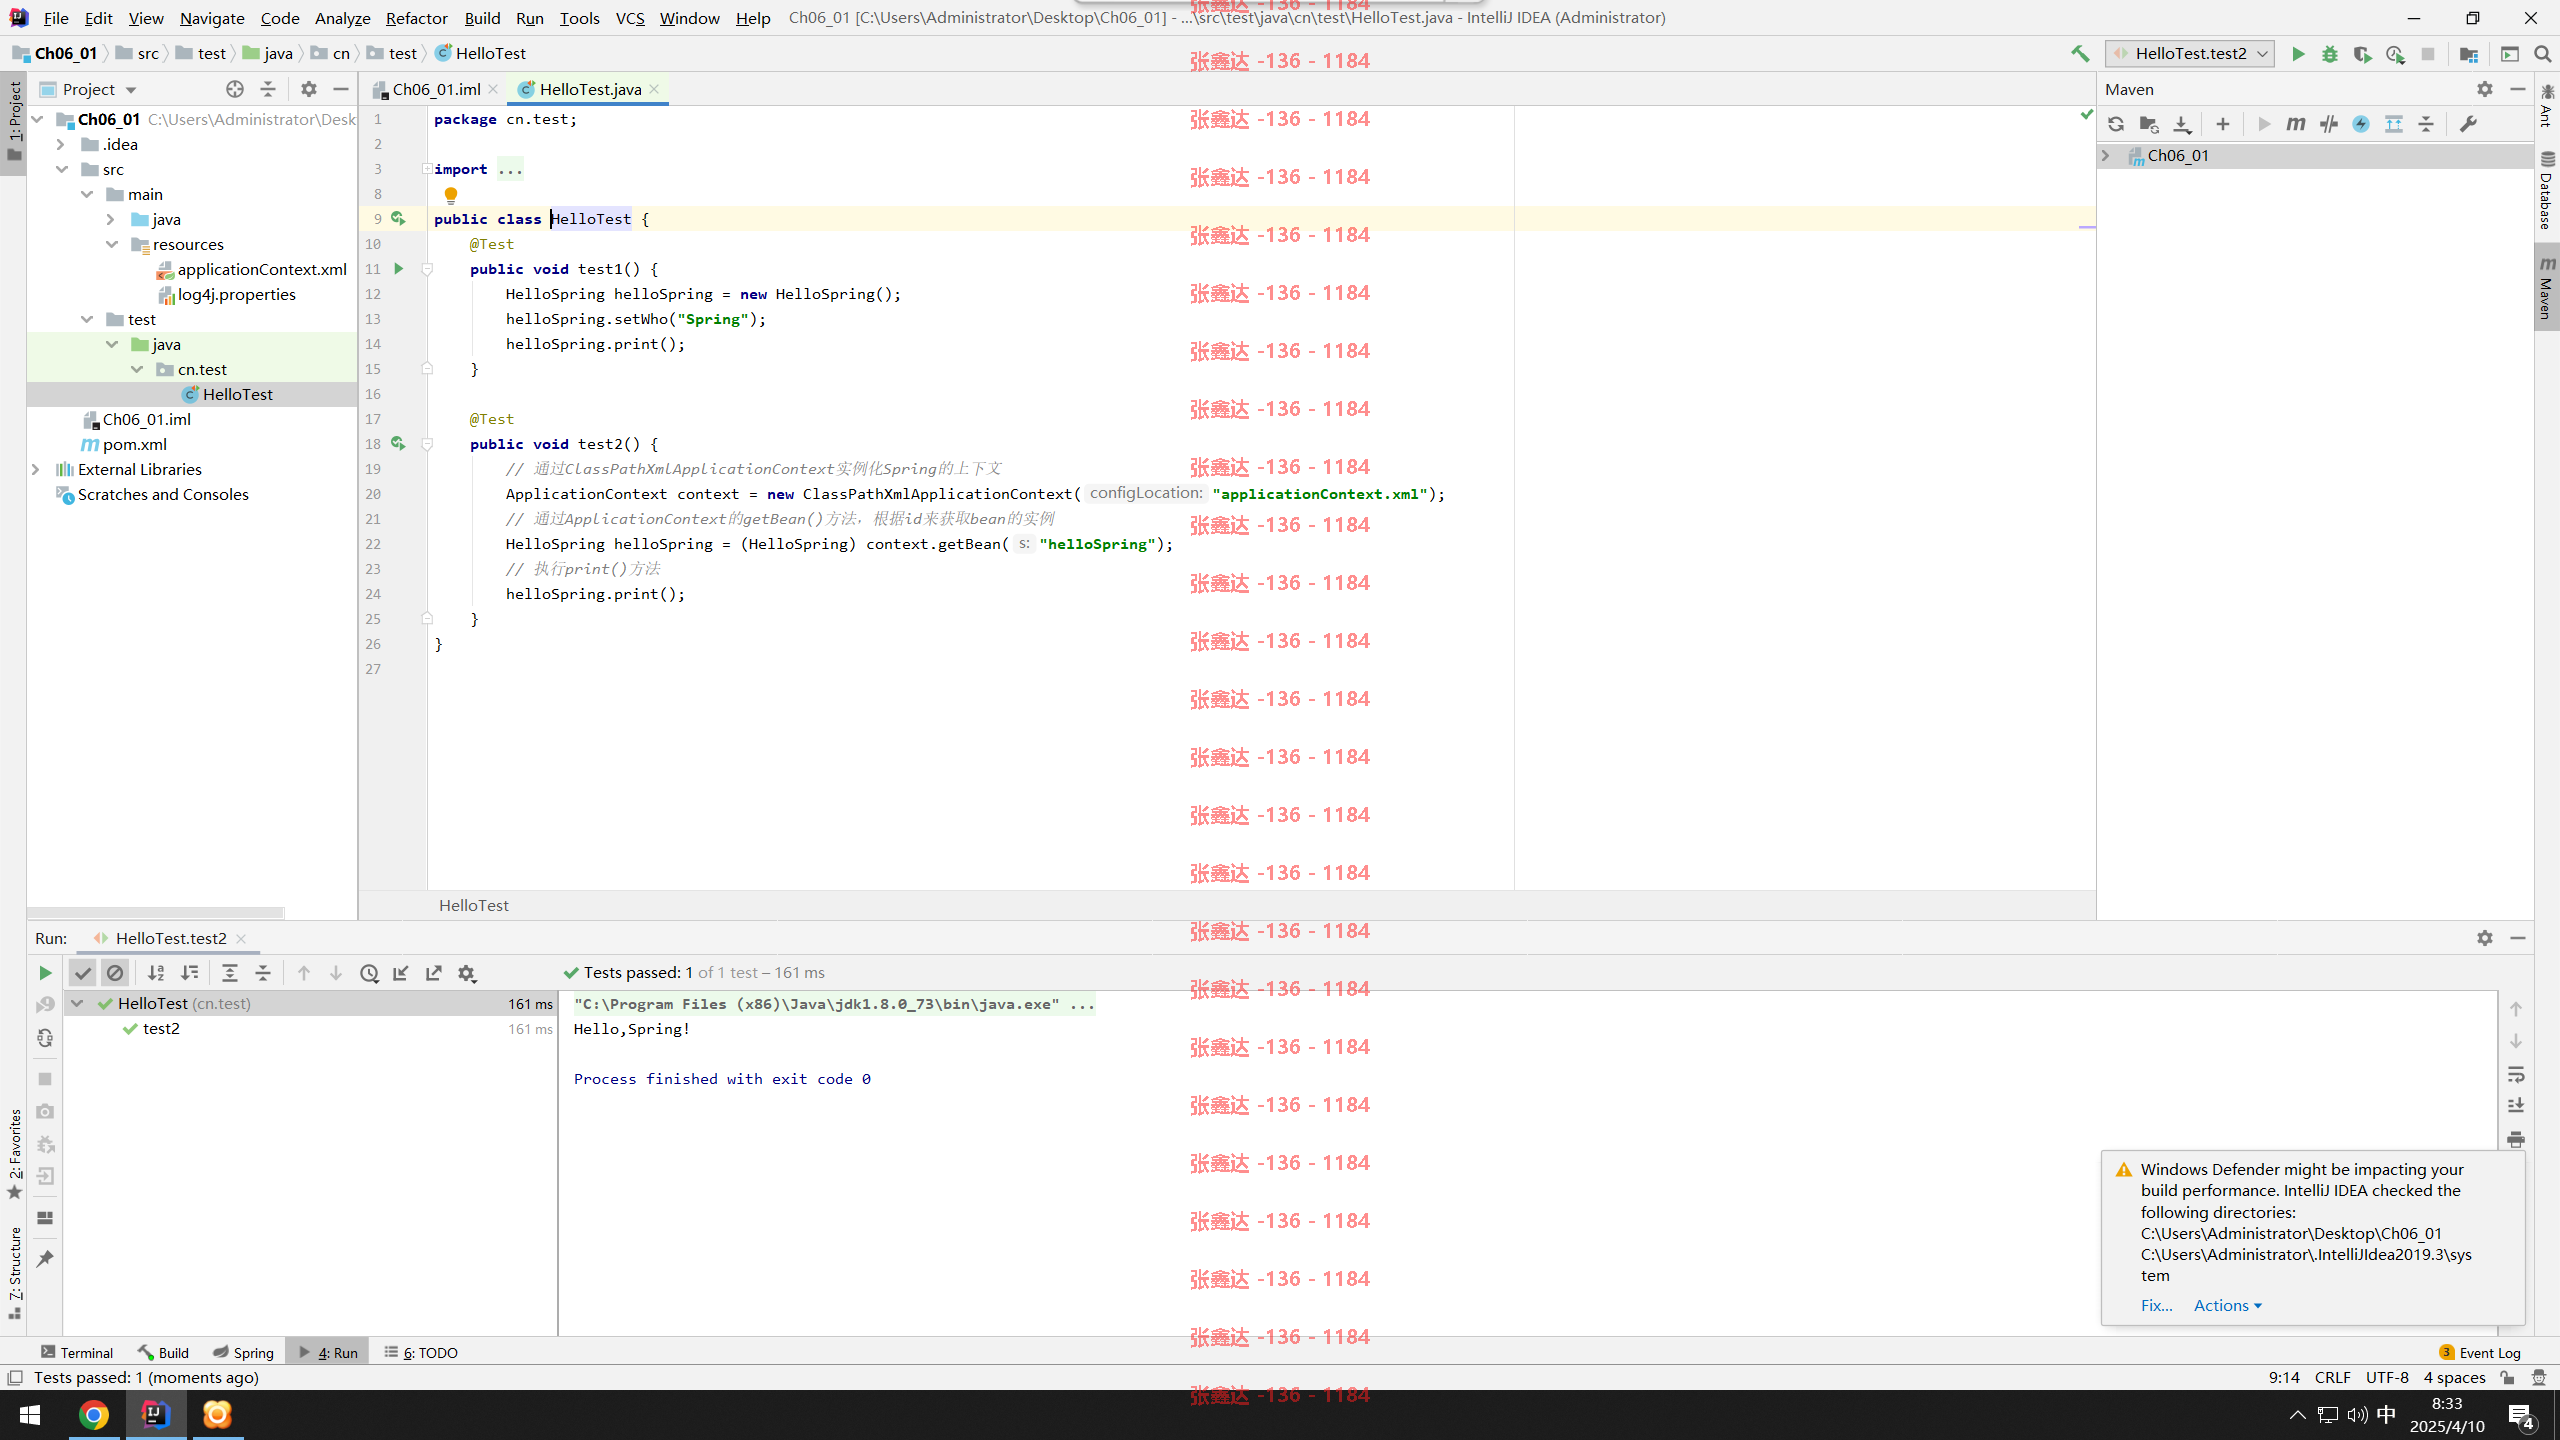Start debugging with the bug icon
This screenshot has width=2560, height=1440.
point(2330,54)
